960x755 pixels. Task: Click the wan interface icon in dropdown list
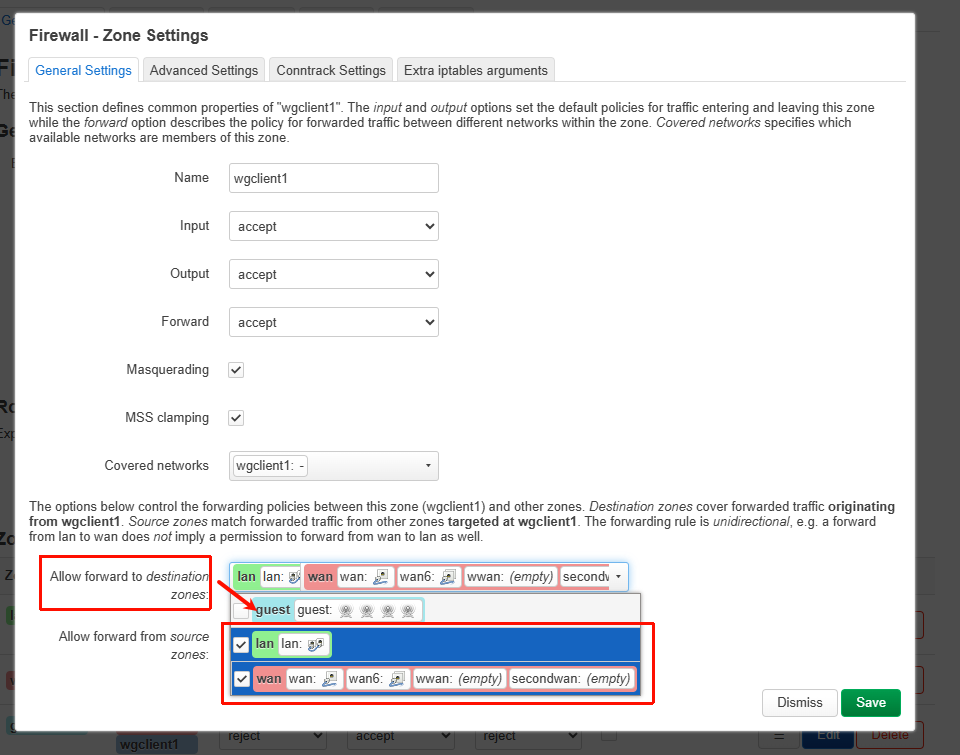329,679
